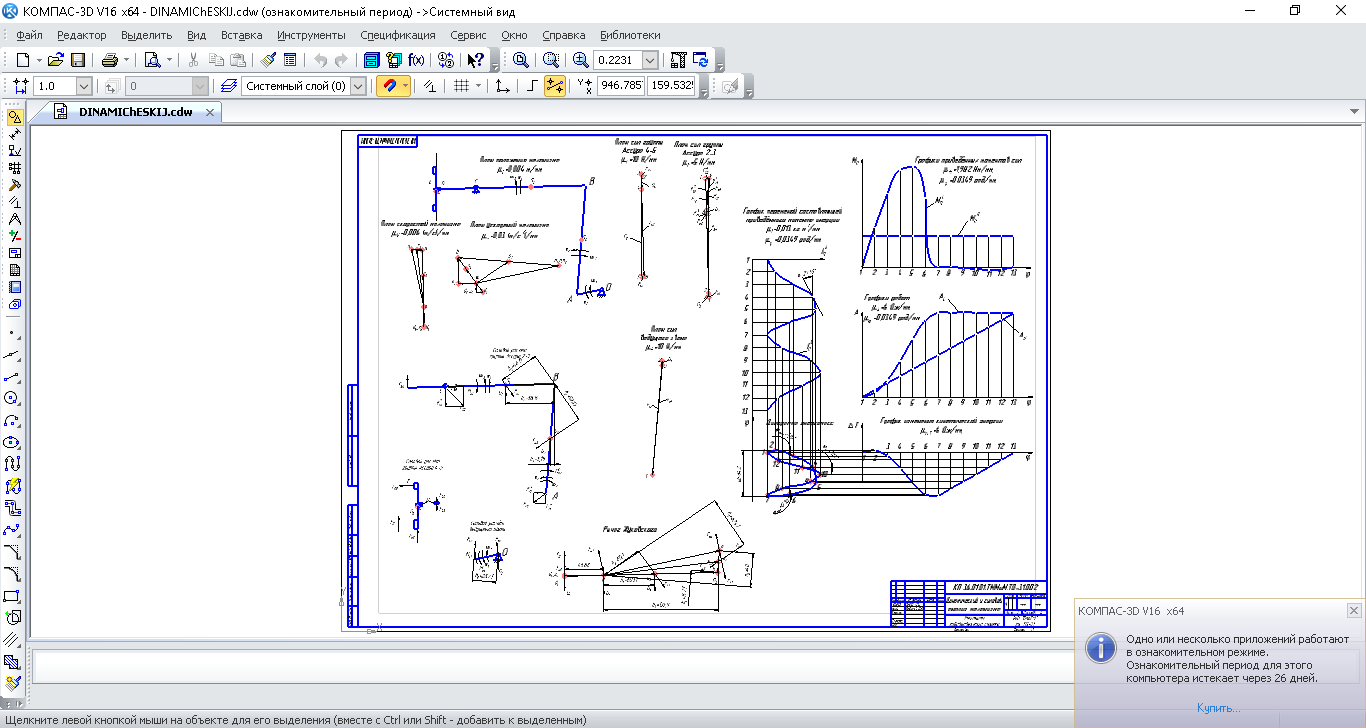Create a new document with New icon
1366x728 pixels.
coord(22,60)
